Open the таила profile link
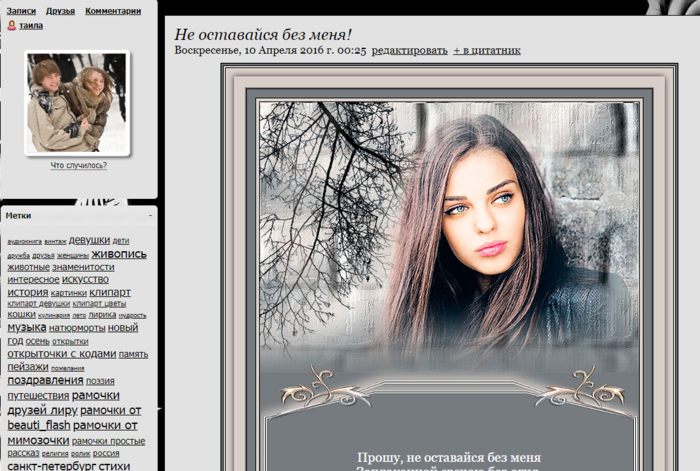This screenshot has height=471, width=700. click(x=31, y=25)
